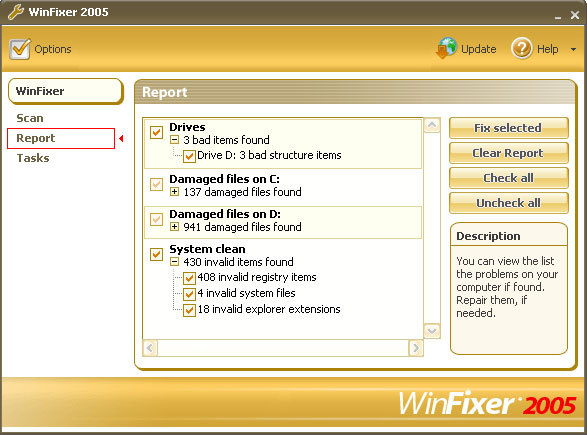Image resolution: width=587 pixels, height=435 pixels.
Task: Toggle Damaged files on C: checkbox
Action: click(156, 184)
